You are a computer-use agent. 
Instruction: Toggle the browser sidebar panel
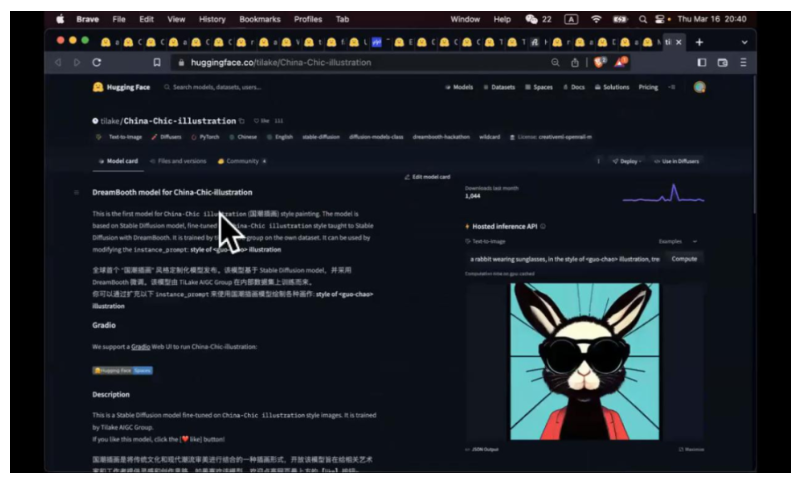702,62
